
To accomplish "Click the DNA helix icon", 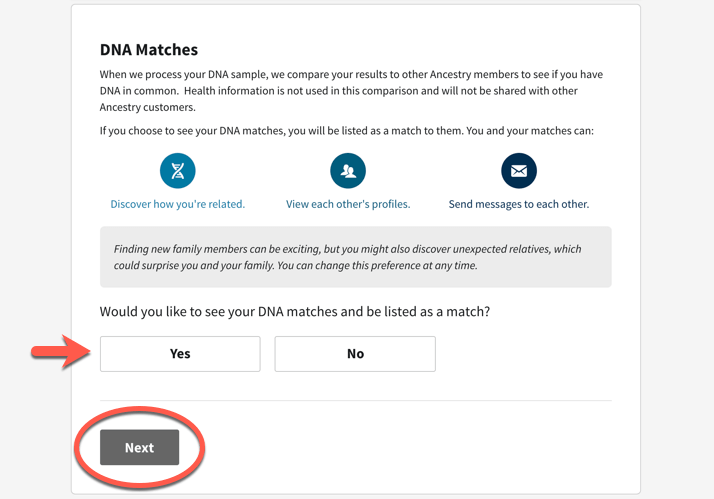I will [x=178, y=171].
